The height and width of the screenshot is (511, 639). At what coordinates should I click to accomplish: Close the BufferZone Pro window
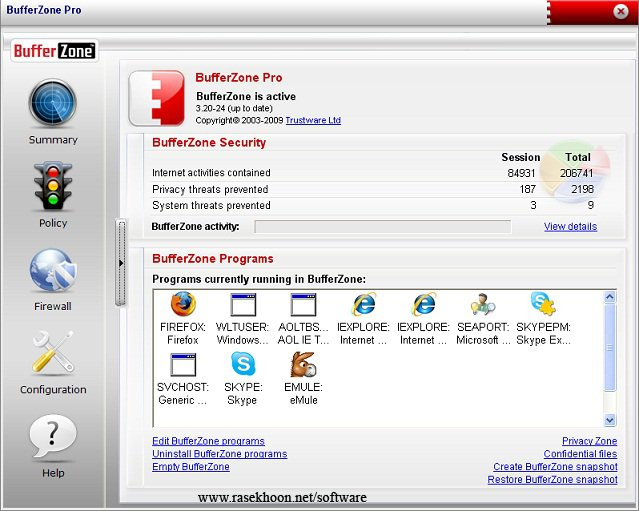(621, 11)
